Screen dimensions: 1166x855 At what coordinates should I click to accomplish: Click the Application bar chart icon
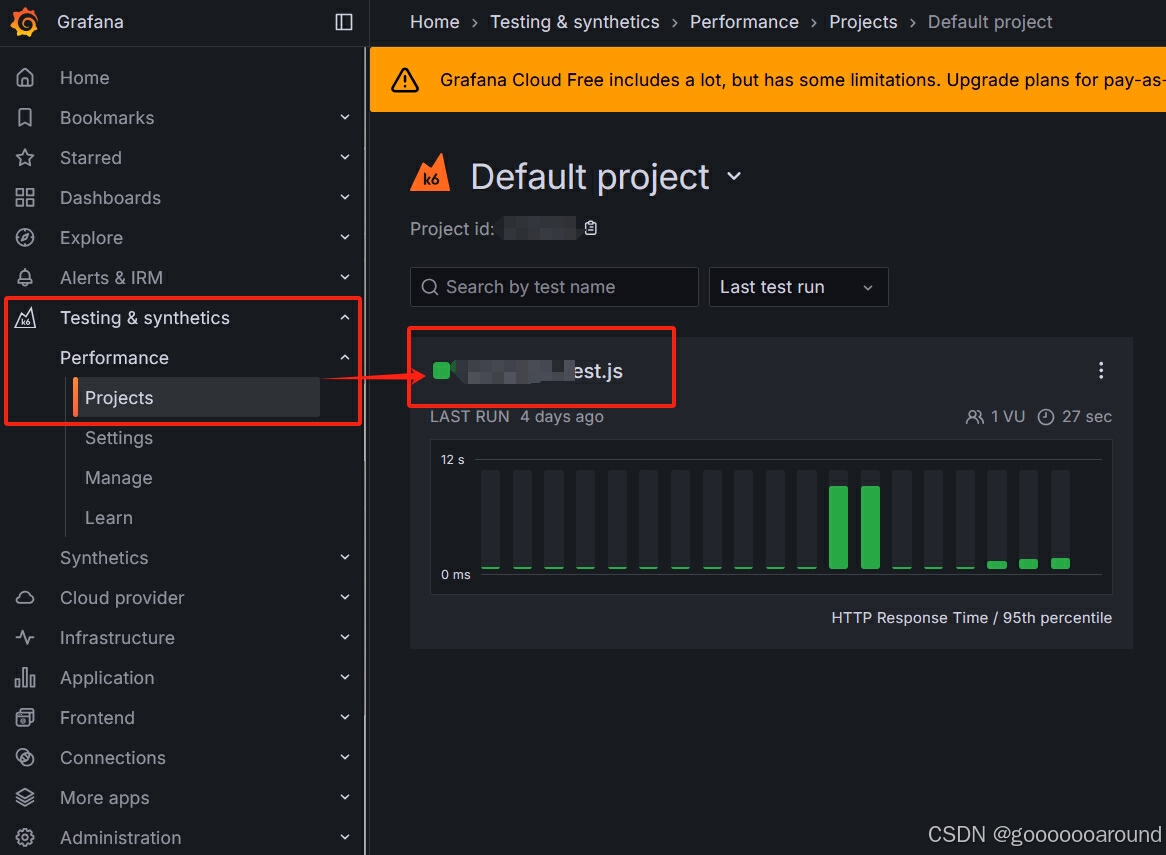pos(25,677)
